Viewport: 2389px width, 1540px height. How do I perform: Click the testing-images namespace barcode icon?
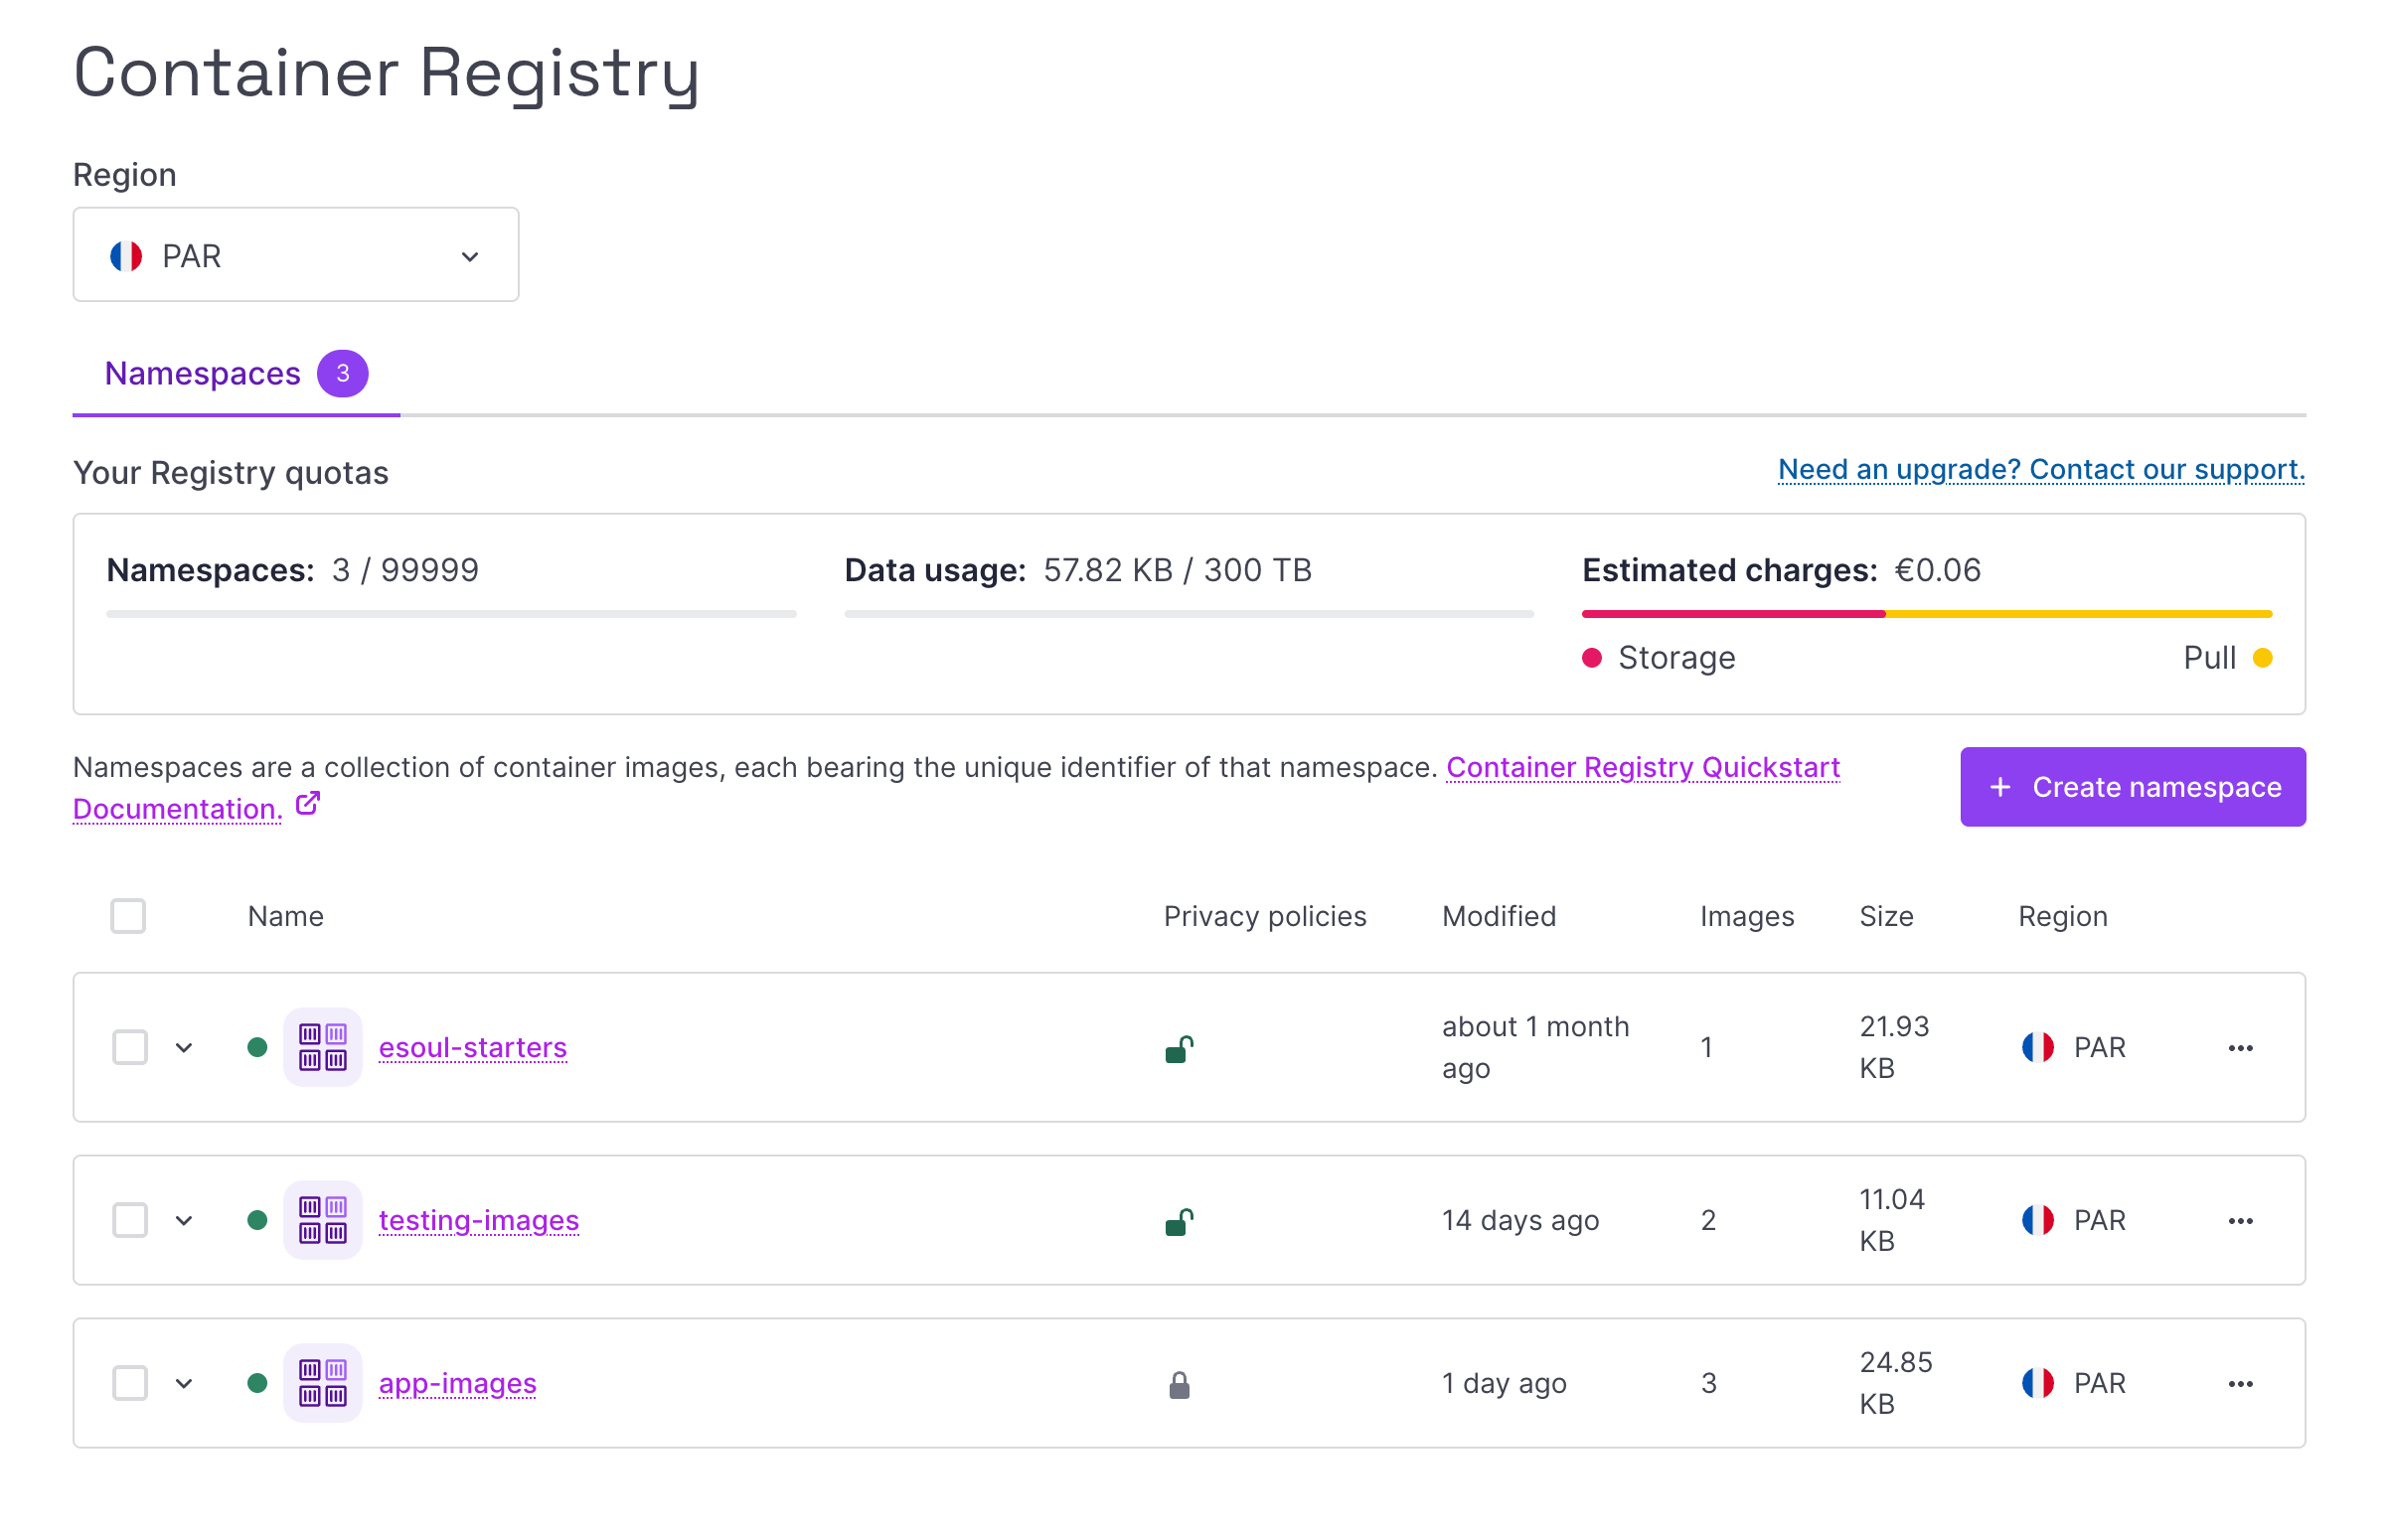pyautogui.click(x=322, y=1219)
